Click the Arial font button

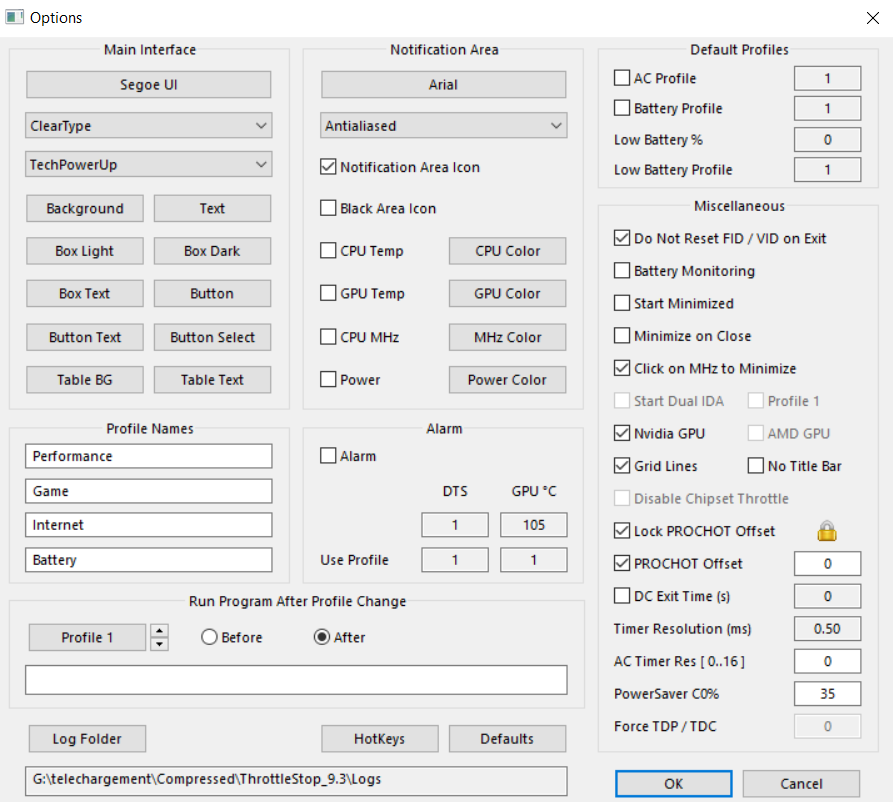point(444,84)
